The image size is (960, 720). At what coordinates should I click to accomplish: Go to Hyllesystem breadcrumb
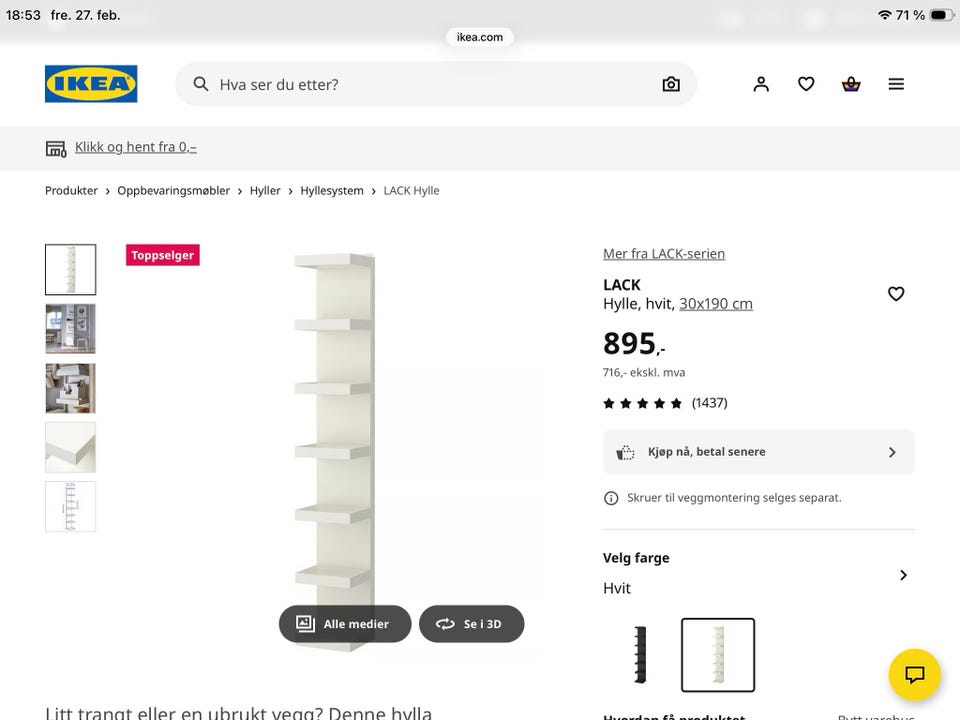tap(332, 191)
